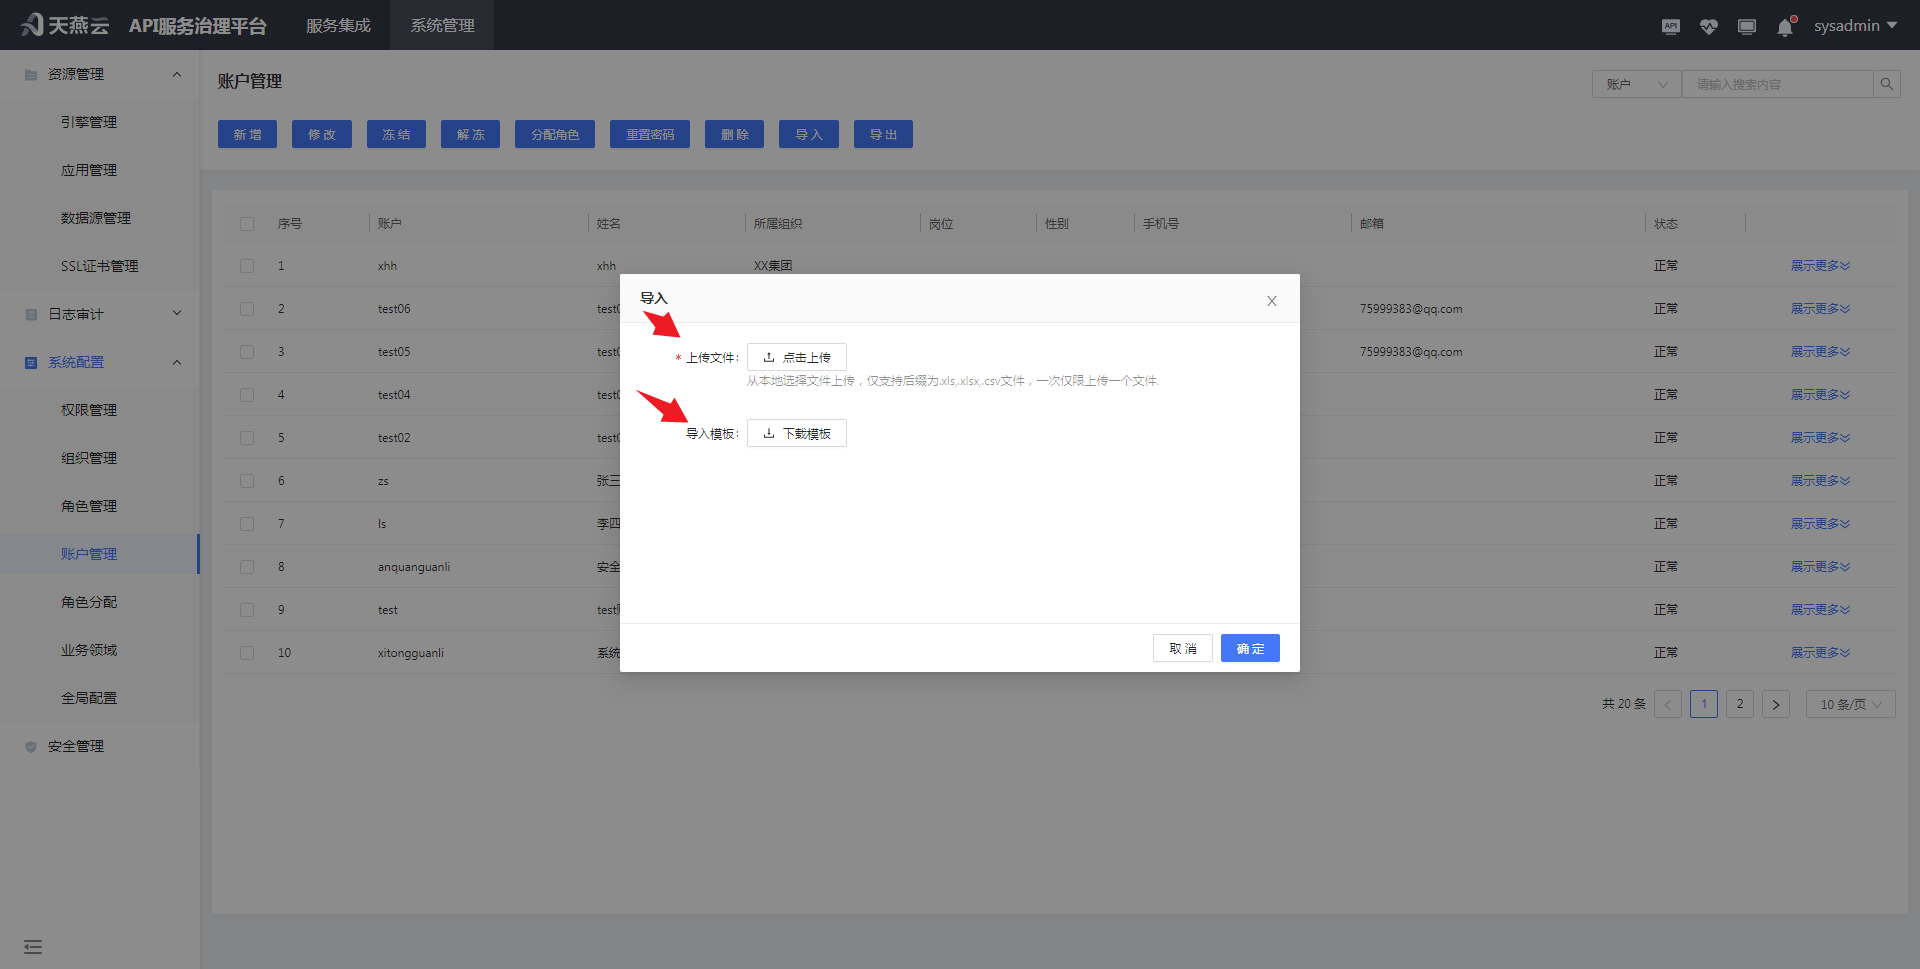1920x969 pixels.
Task: Click the search magnifier icon
Action: tap(1886, 84)
